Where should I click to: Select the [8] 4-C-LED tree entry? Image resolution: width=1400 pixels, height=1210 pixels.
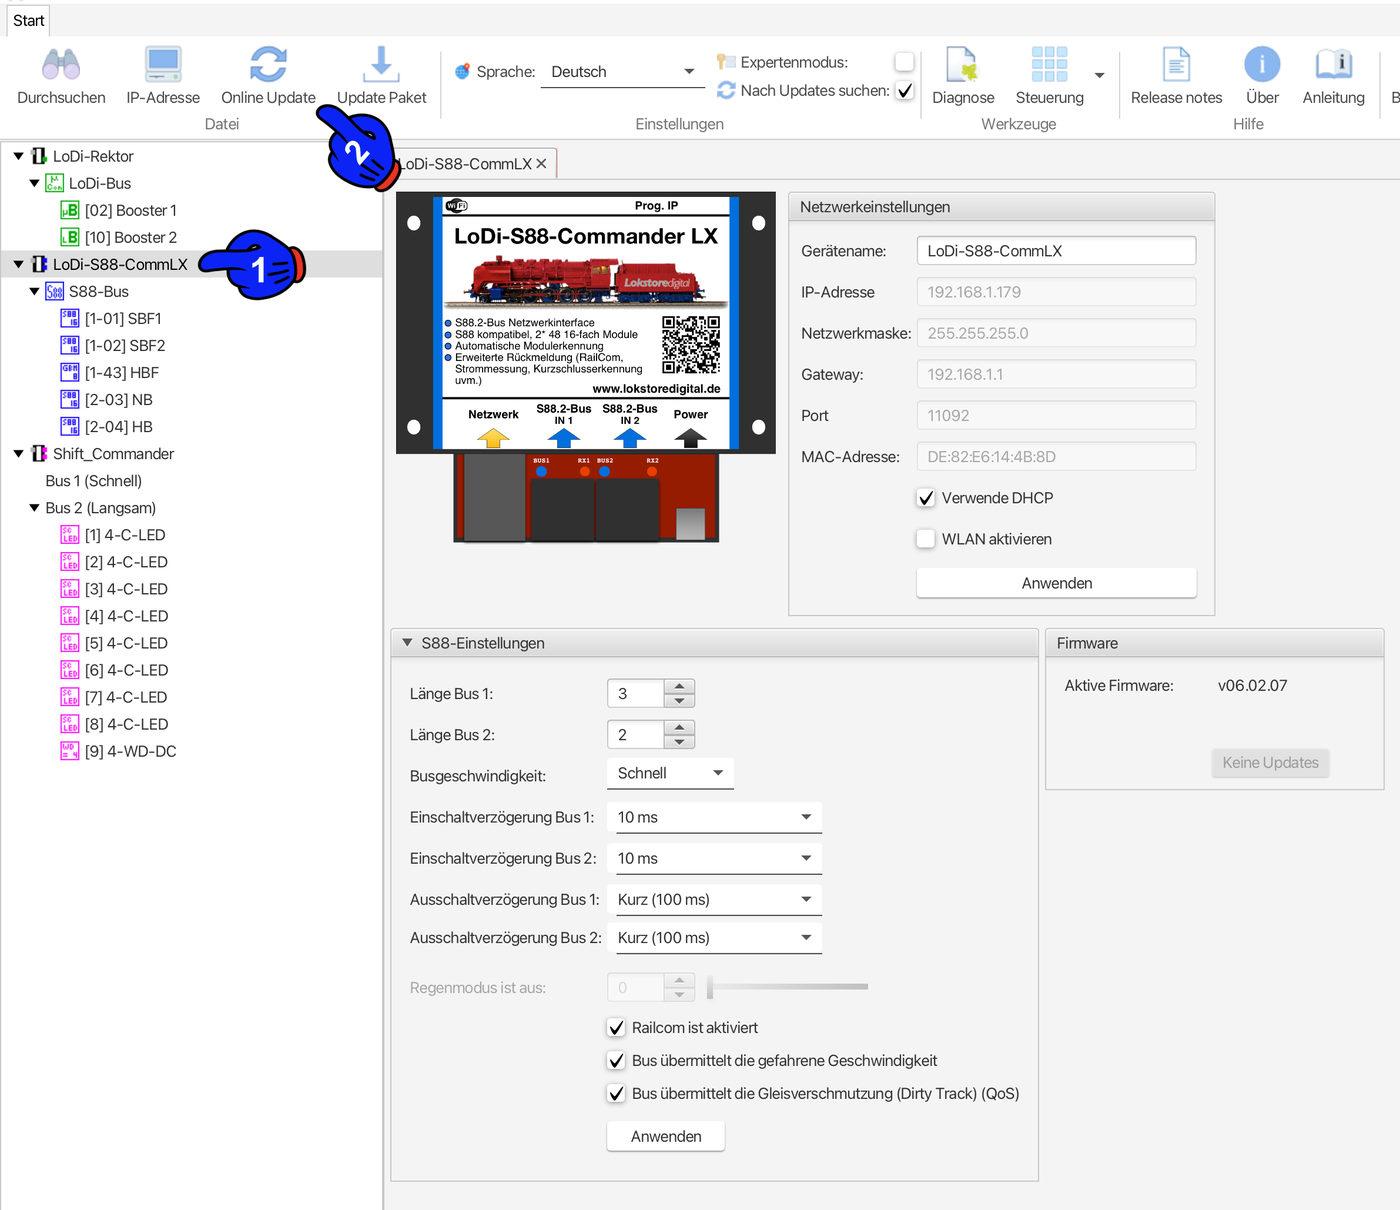(x=126, y=724)
